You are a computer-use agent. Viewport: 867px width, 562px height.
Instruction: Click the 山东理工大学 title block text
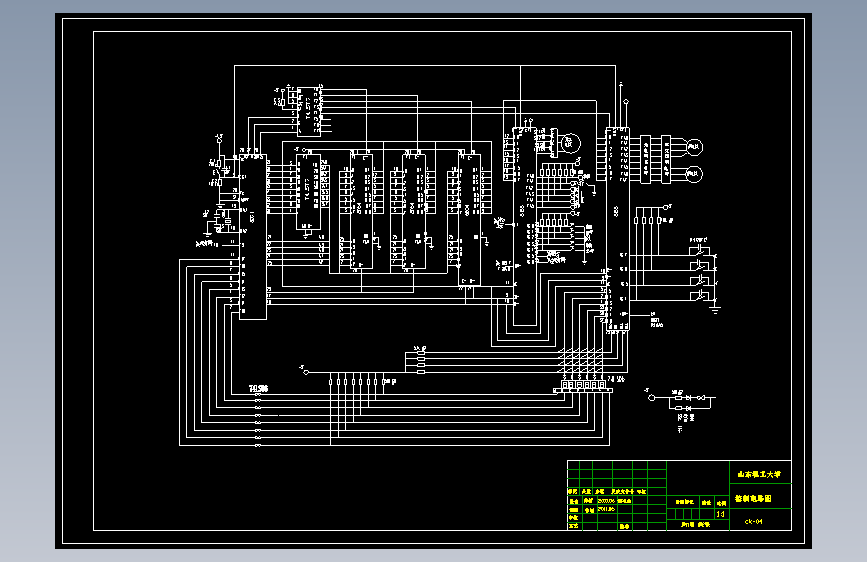(759, 475)
